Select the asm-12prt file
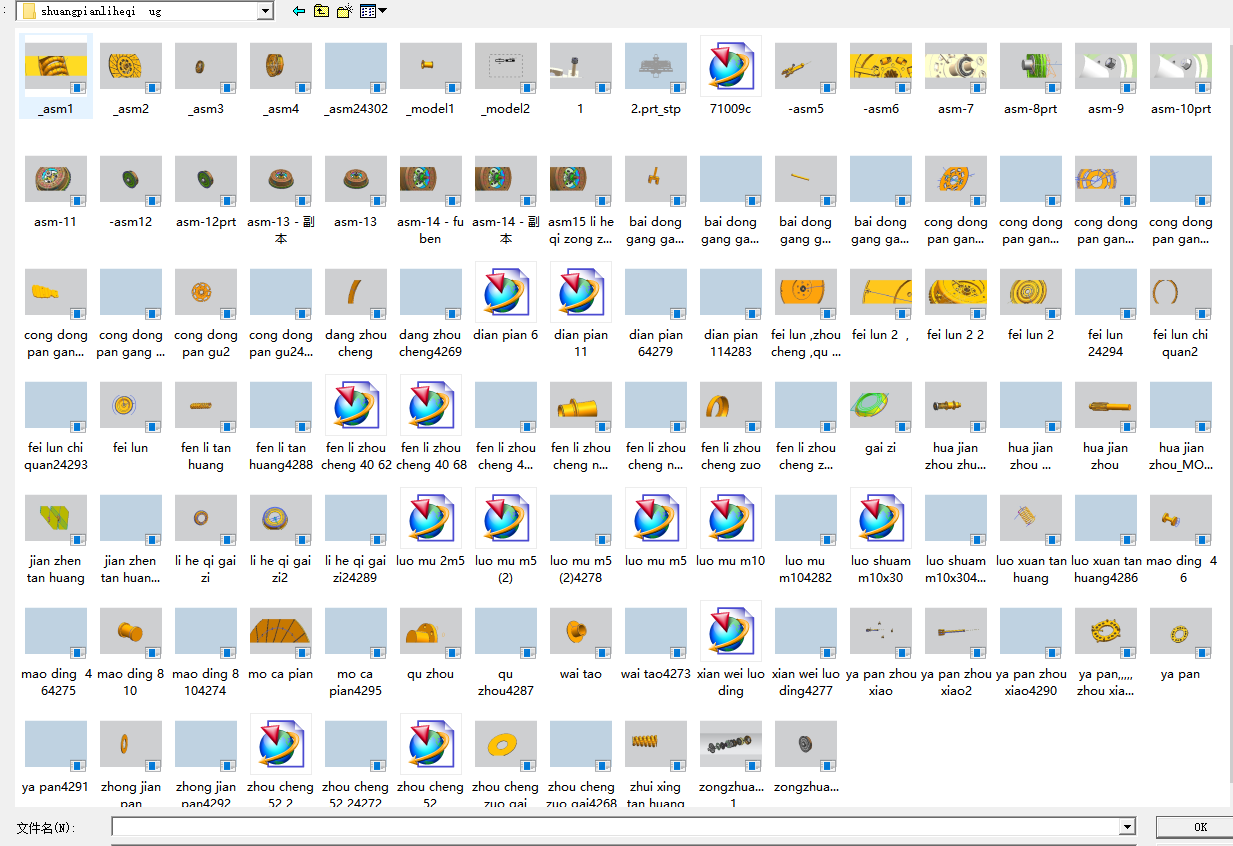Screen dimensions: 1233x846 pyautogui.click(x=206, y=190)
